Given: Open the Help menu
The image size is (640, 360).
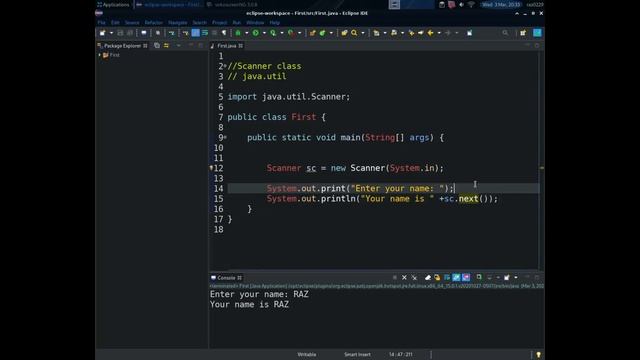Looking at the screenshot, I should click(274, 22).
